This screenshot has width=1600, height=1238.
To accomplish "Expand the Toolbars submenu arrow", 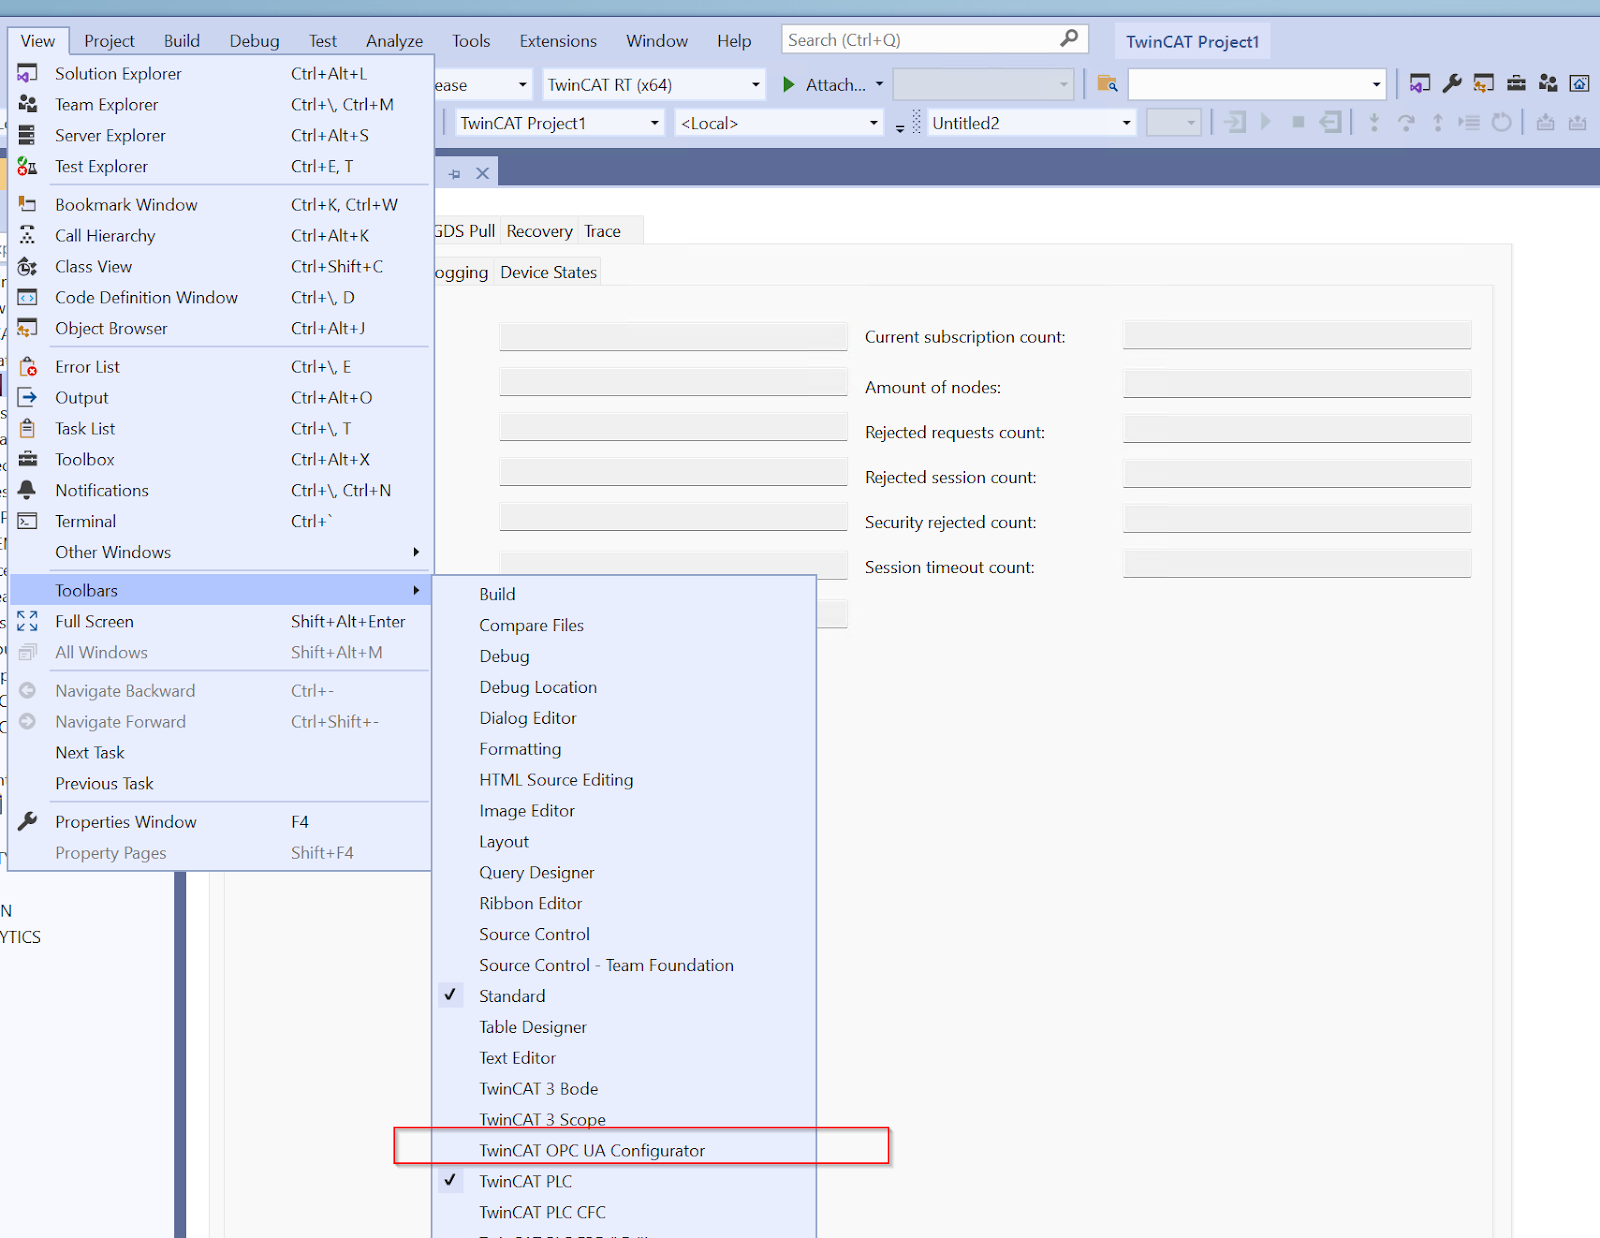I will coord(416,590).
